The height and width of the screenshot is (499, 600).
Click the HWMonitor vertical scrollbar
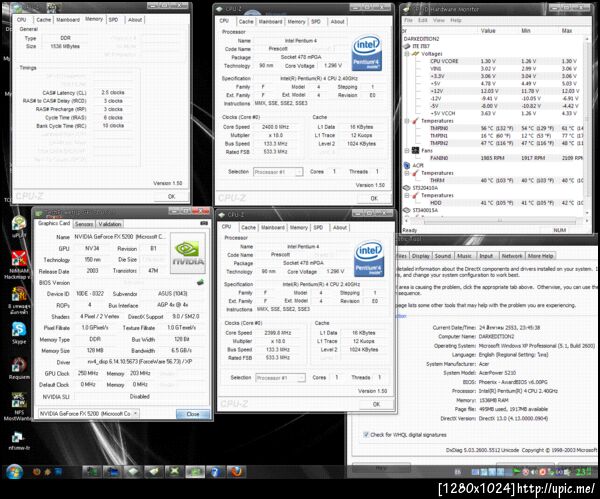click(x=587, y=125)
